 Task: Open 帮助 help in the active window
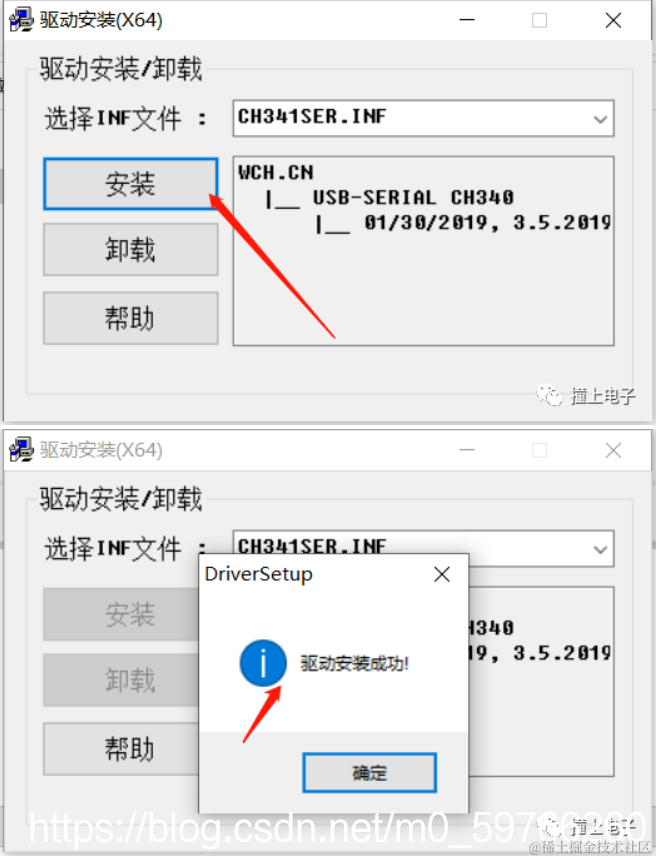pos(131,318)
